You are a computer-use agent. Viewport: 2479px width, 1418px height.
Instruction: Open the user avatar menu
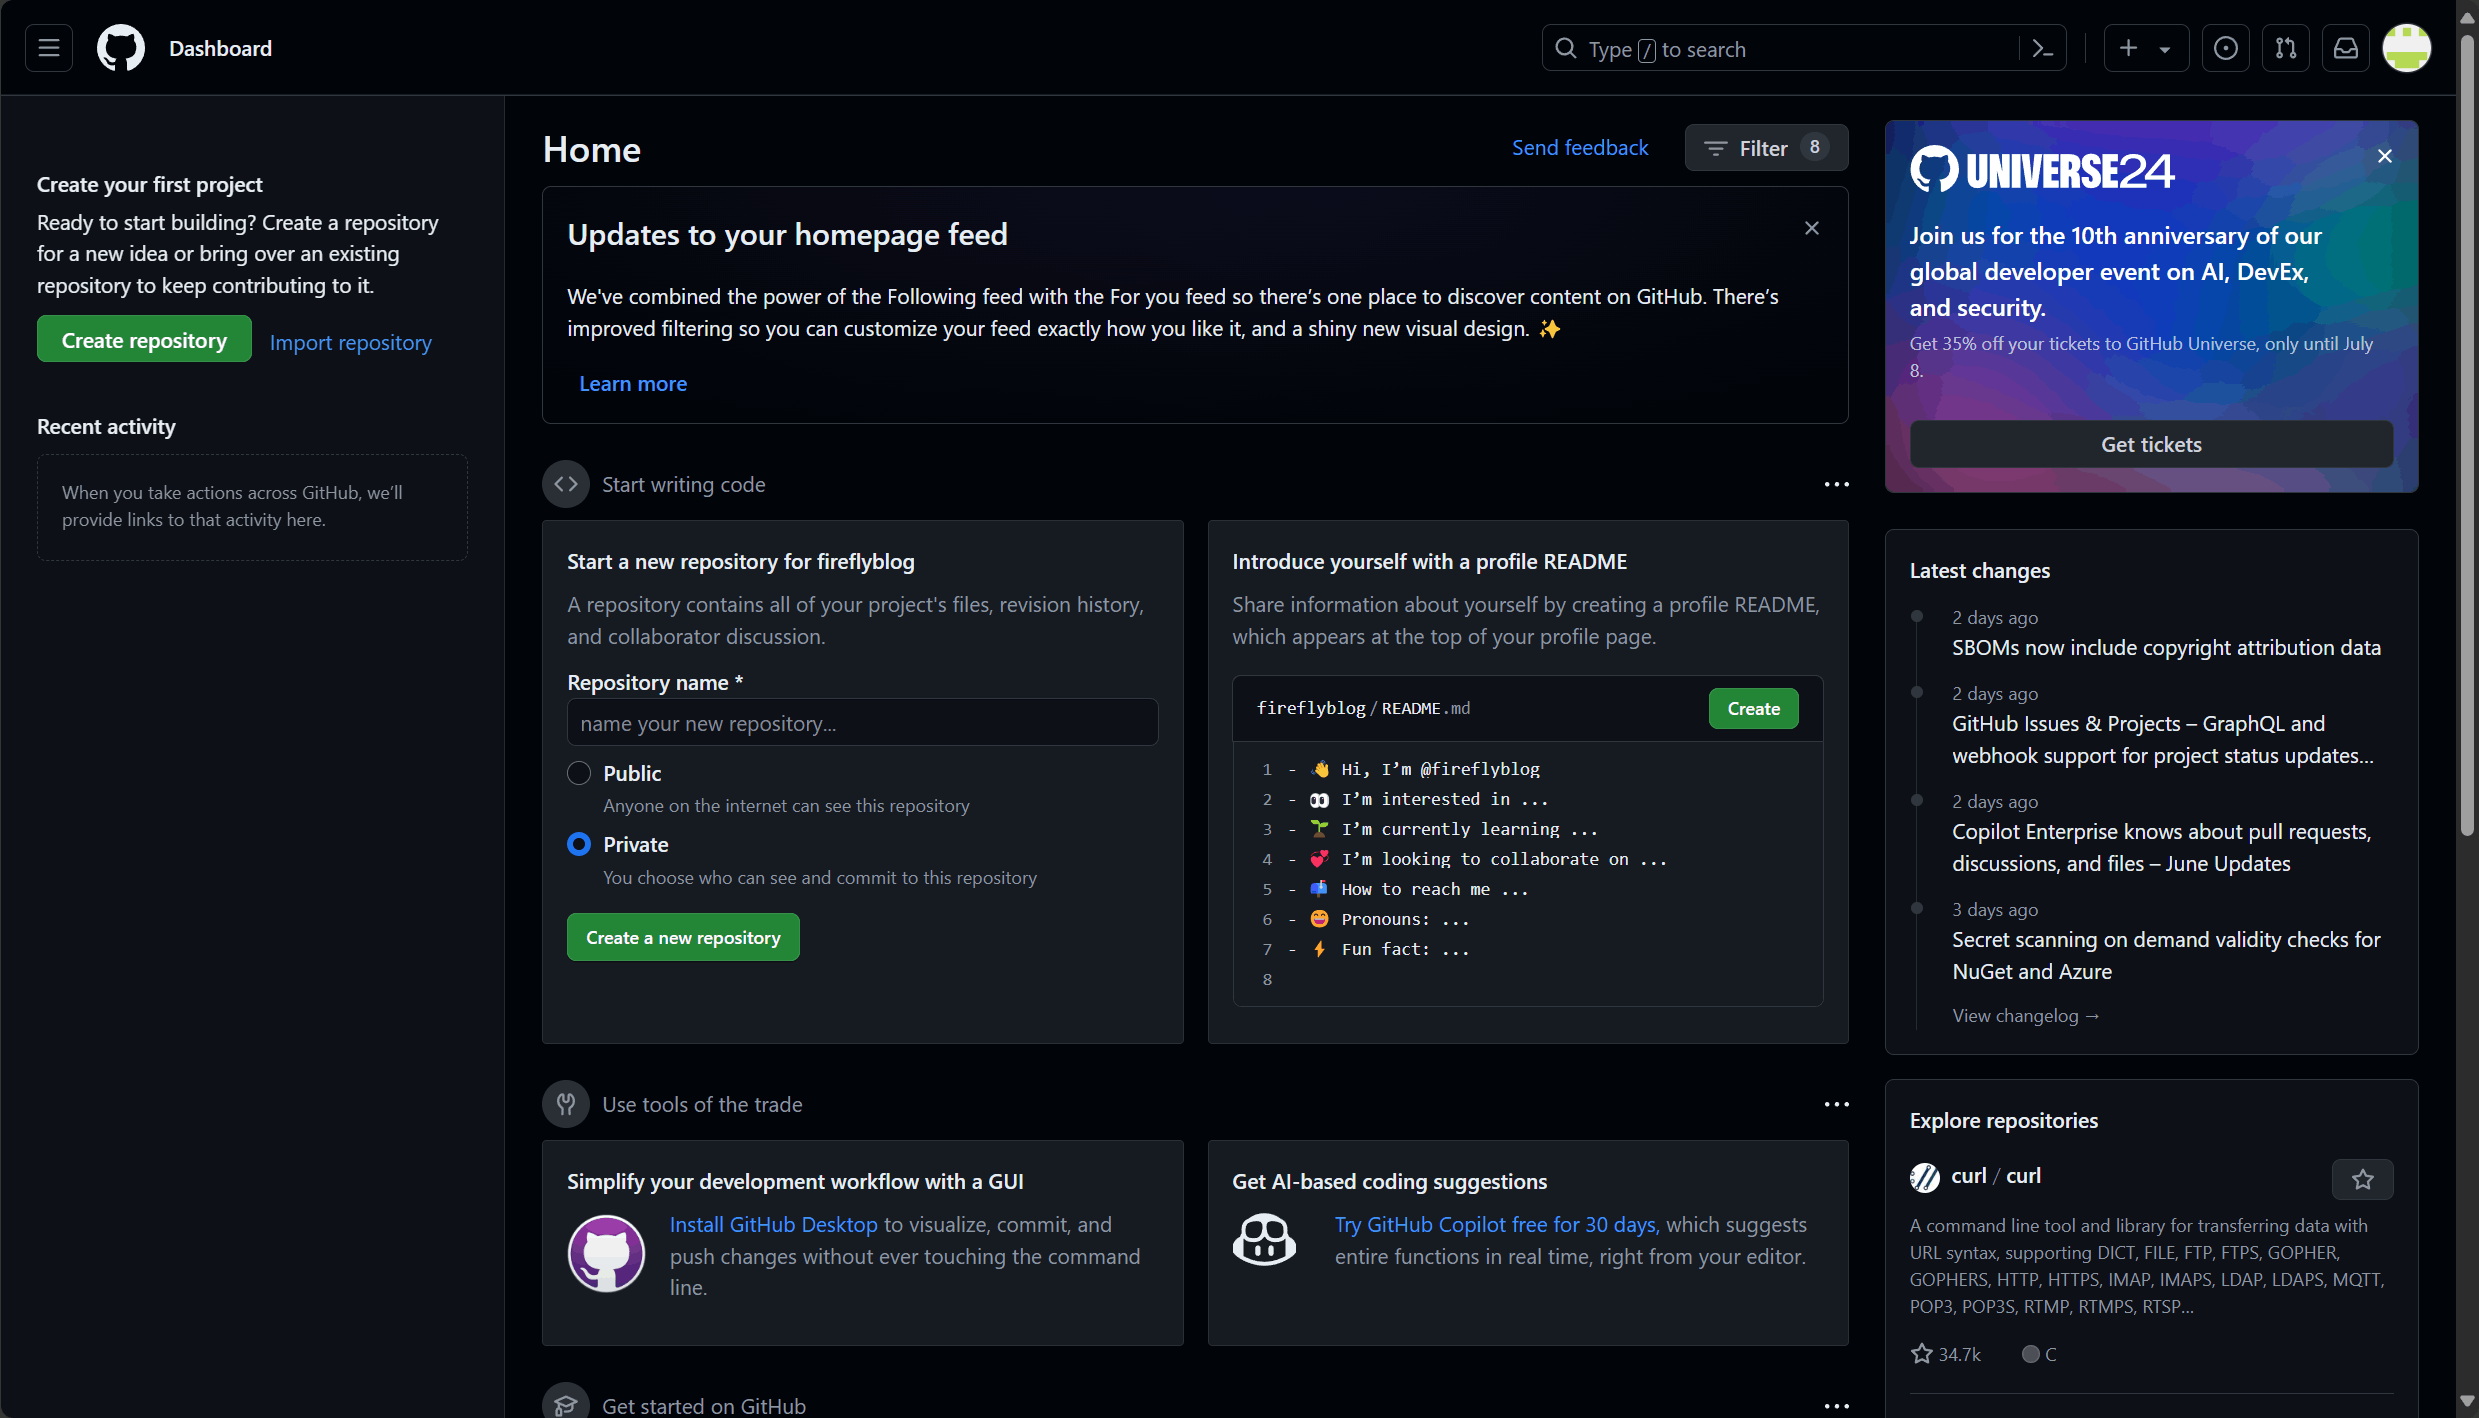pos(2407,48)
